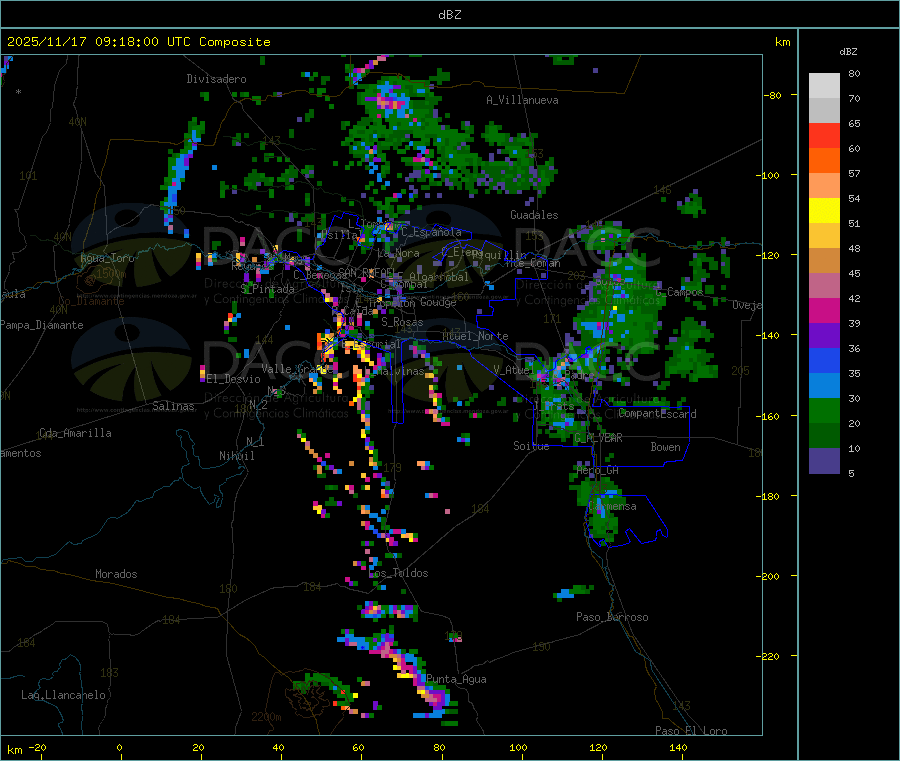The width and height of the screenshot is (900, 761).
Task: Click the Paso_Barroso place label
Action: click(612, 617)
